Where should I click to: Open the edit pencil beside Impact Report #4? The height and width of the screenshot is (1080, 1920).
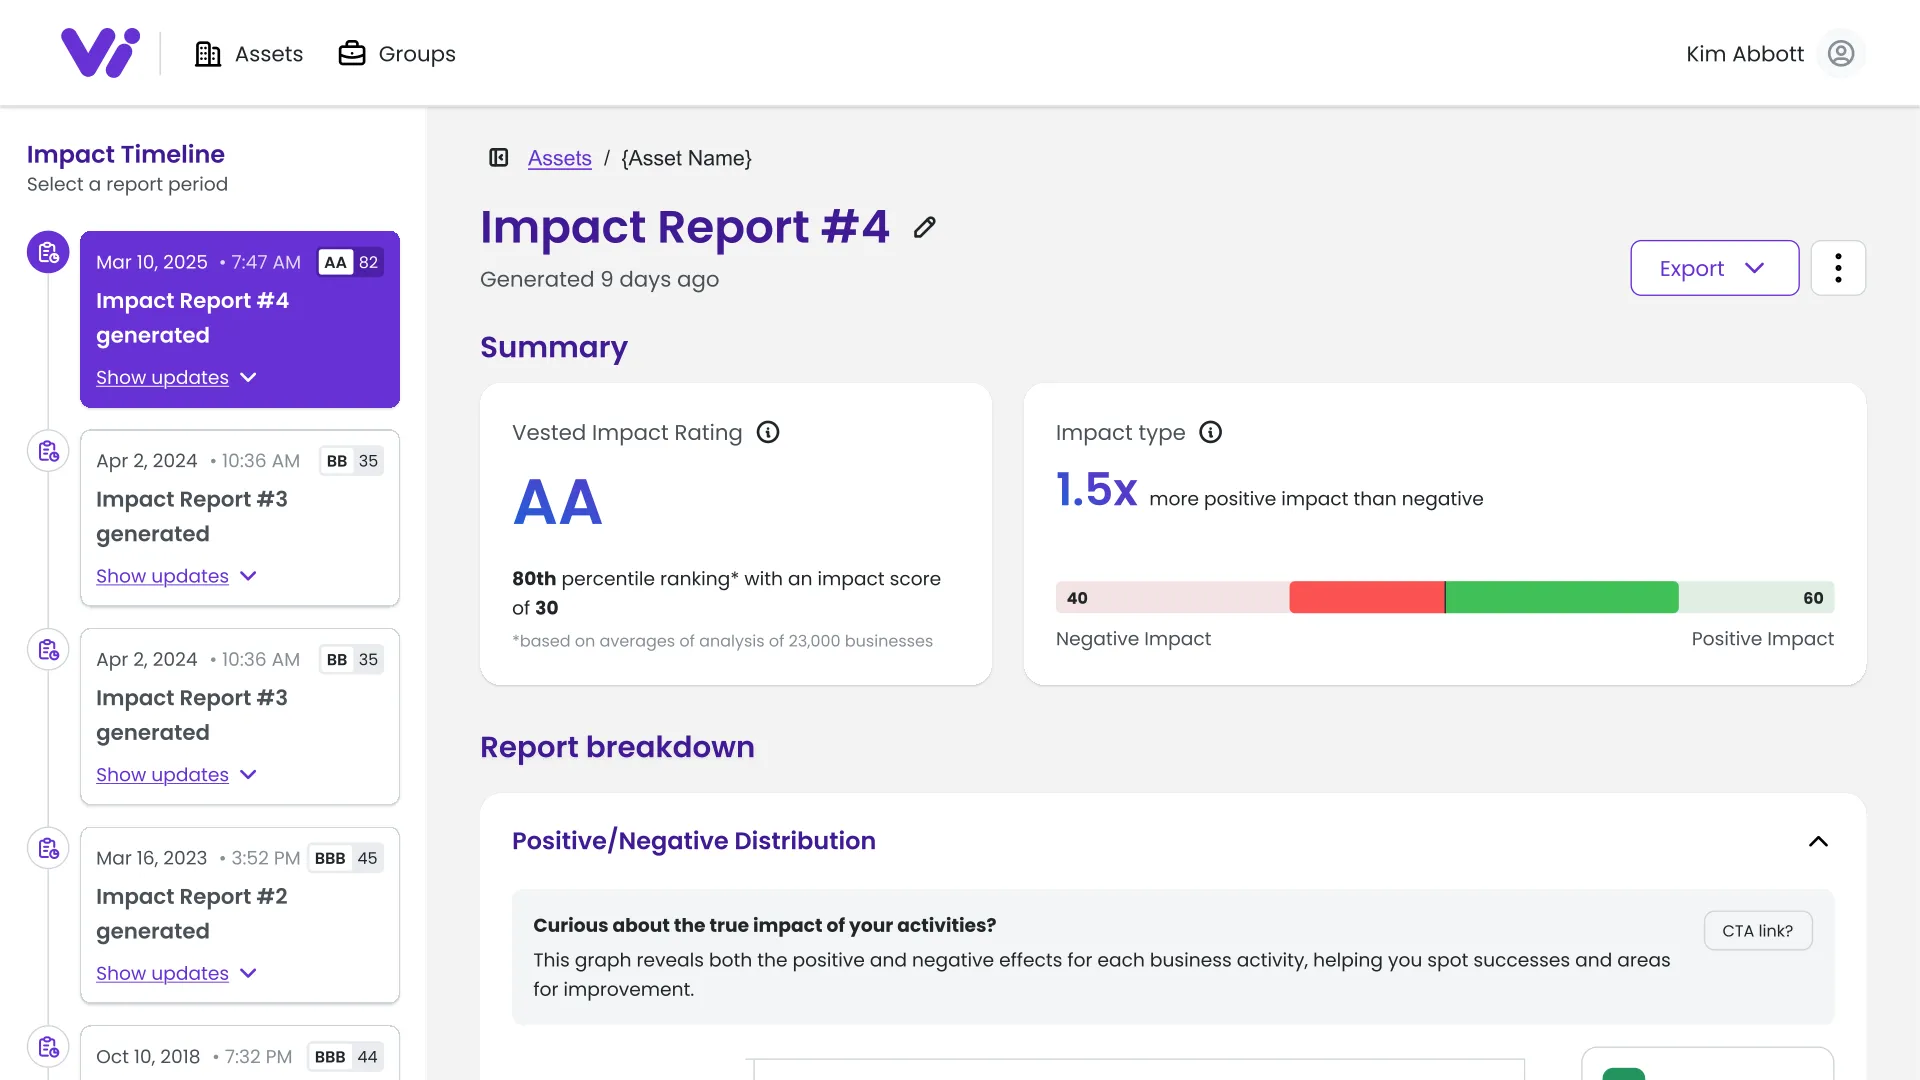[923, 227]
